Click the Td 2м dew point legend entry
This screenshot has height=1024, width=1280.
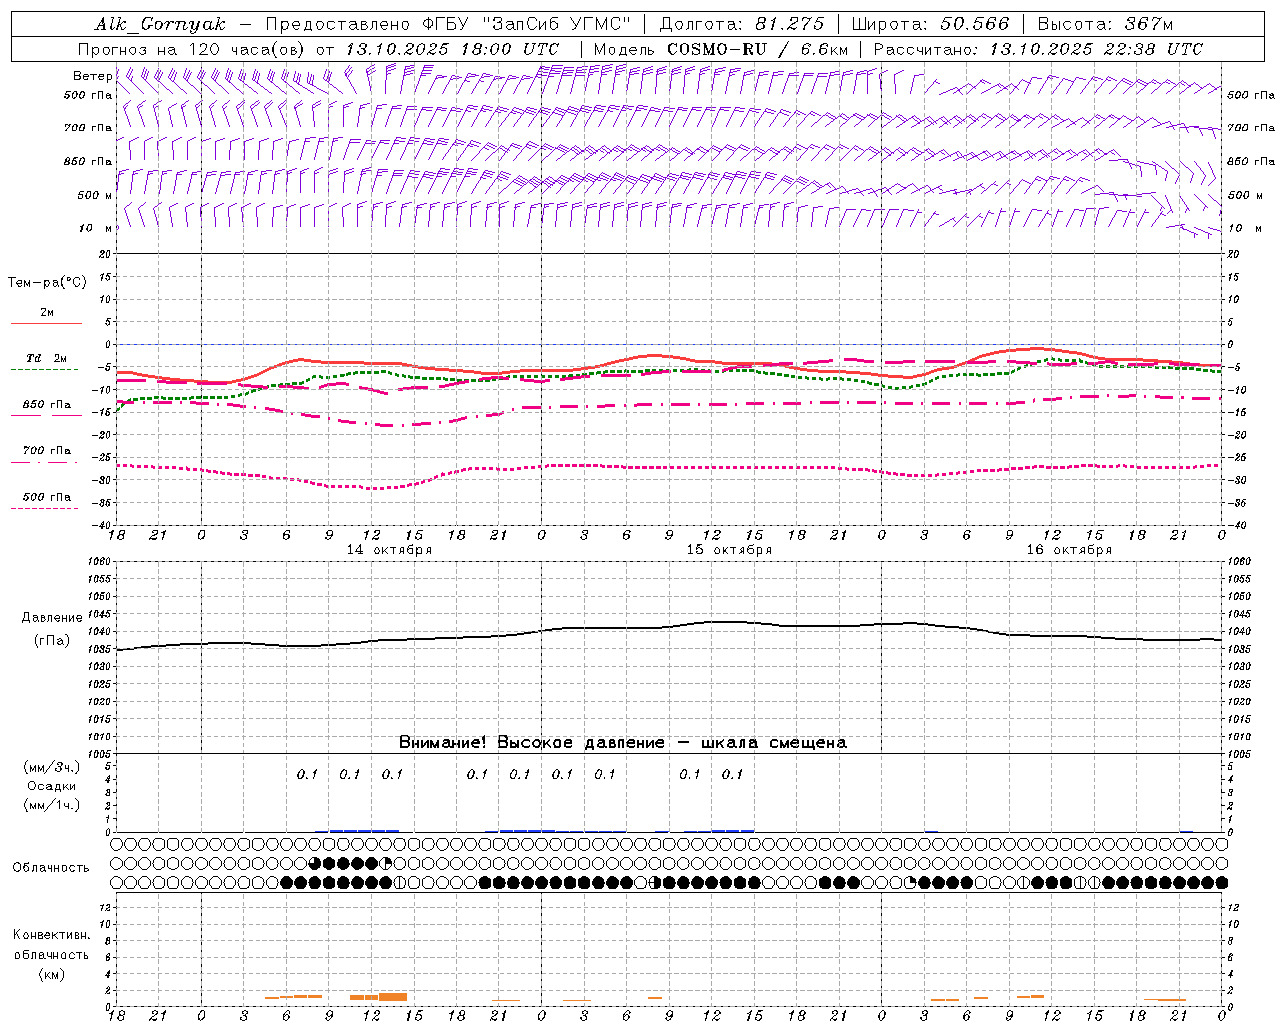[x=46, y=358]
